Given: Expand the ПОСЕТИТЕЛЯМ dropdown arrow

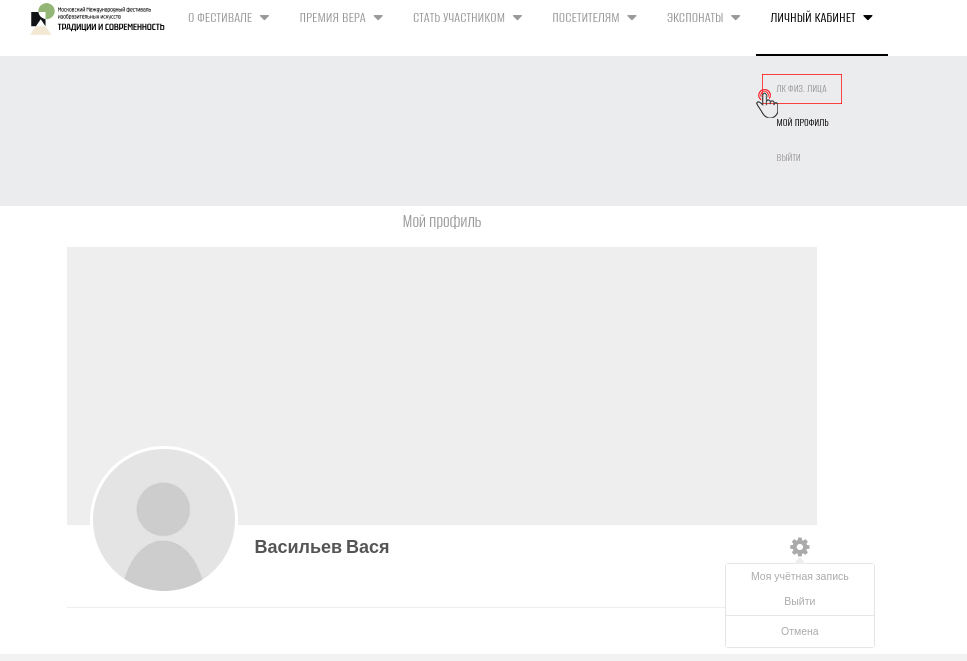Looking at the screenshot, I should click(631, 18).
